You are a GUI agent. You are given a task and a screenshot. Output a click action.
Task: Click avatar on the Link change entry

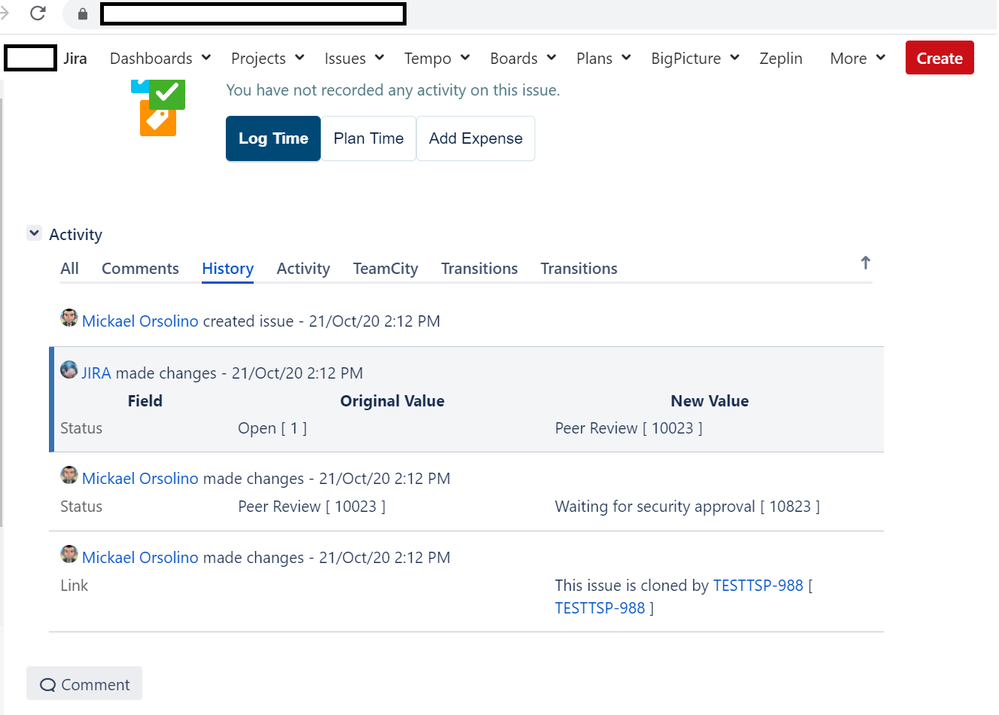(x=69, y=554)
